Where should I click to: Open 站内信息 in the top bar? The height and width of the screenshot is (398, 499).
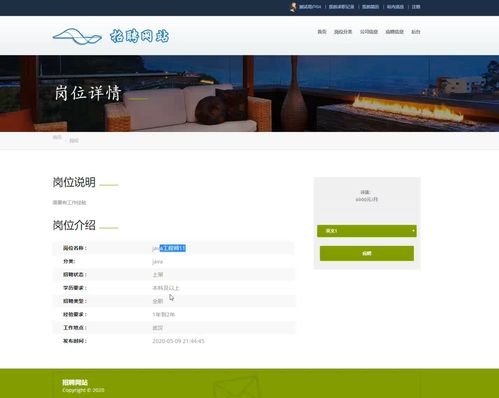[395, 7]
